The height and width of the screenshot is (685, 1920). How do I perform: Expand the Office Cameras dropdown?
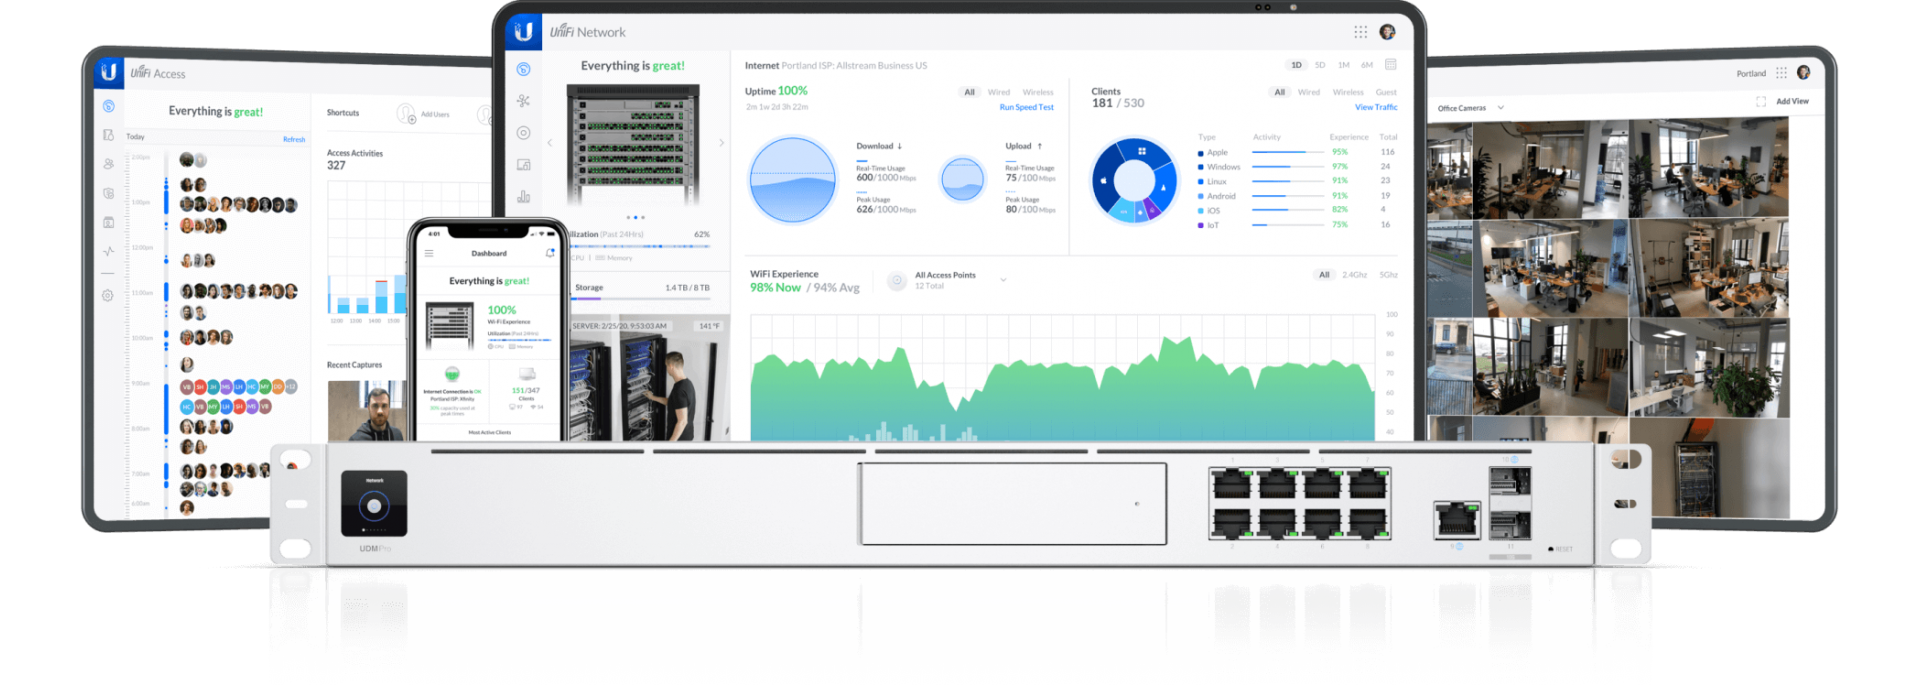click(1500, 108)
